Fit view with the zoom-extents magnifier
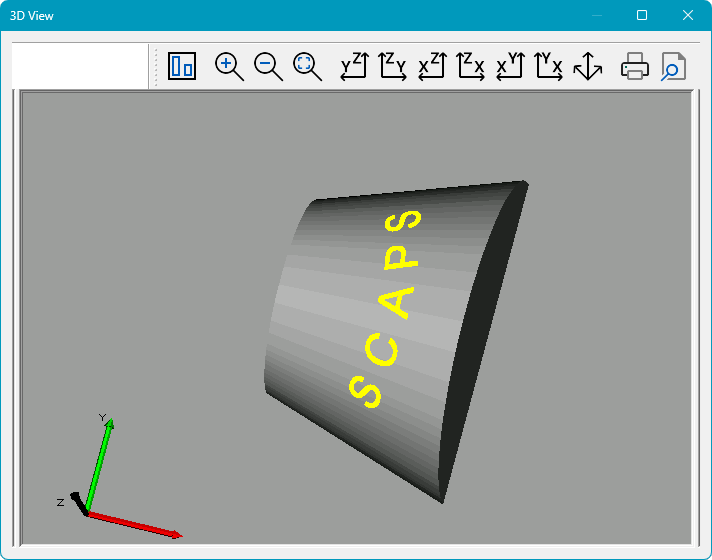This screenshot has width=712, height=560. click(x=307, y=67)
